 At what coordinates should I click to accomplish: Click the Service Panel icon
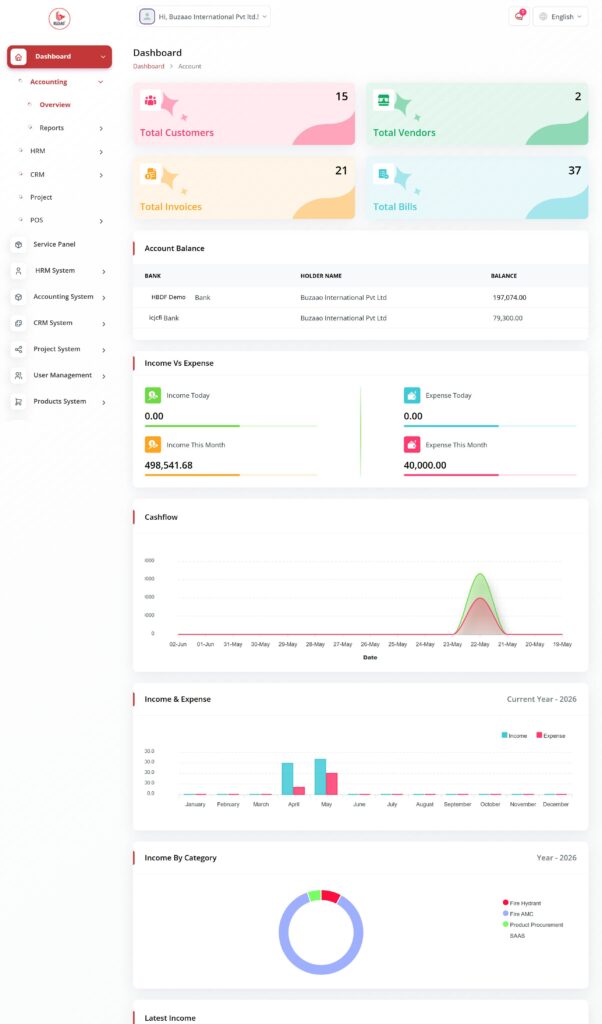pyautogui.click(x=18, y=244)
